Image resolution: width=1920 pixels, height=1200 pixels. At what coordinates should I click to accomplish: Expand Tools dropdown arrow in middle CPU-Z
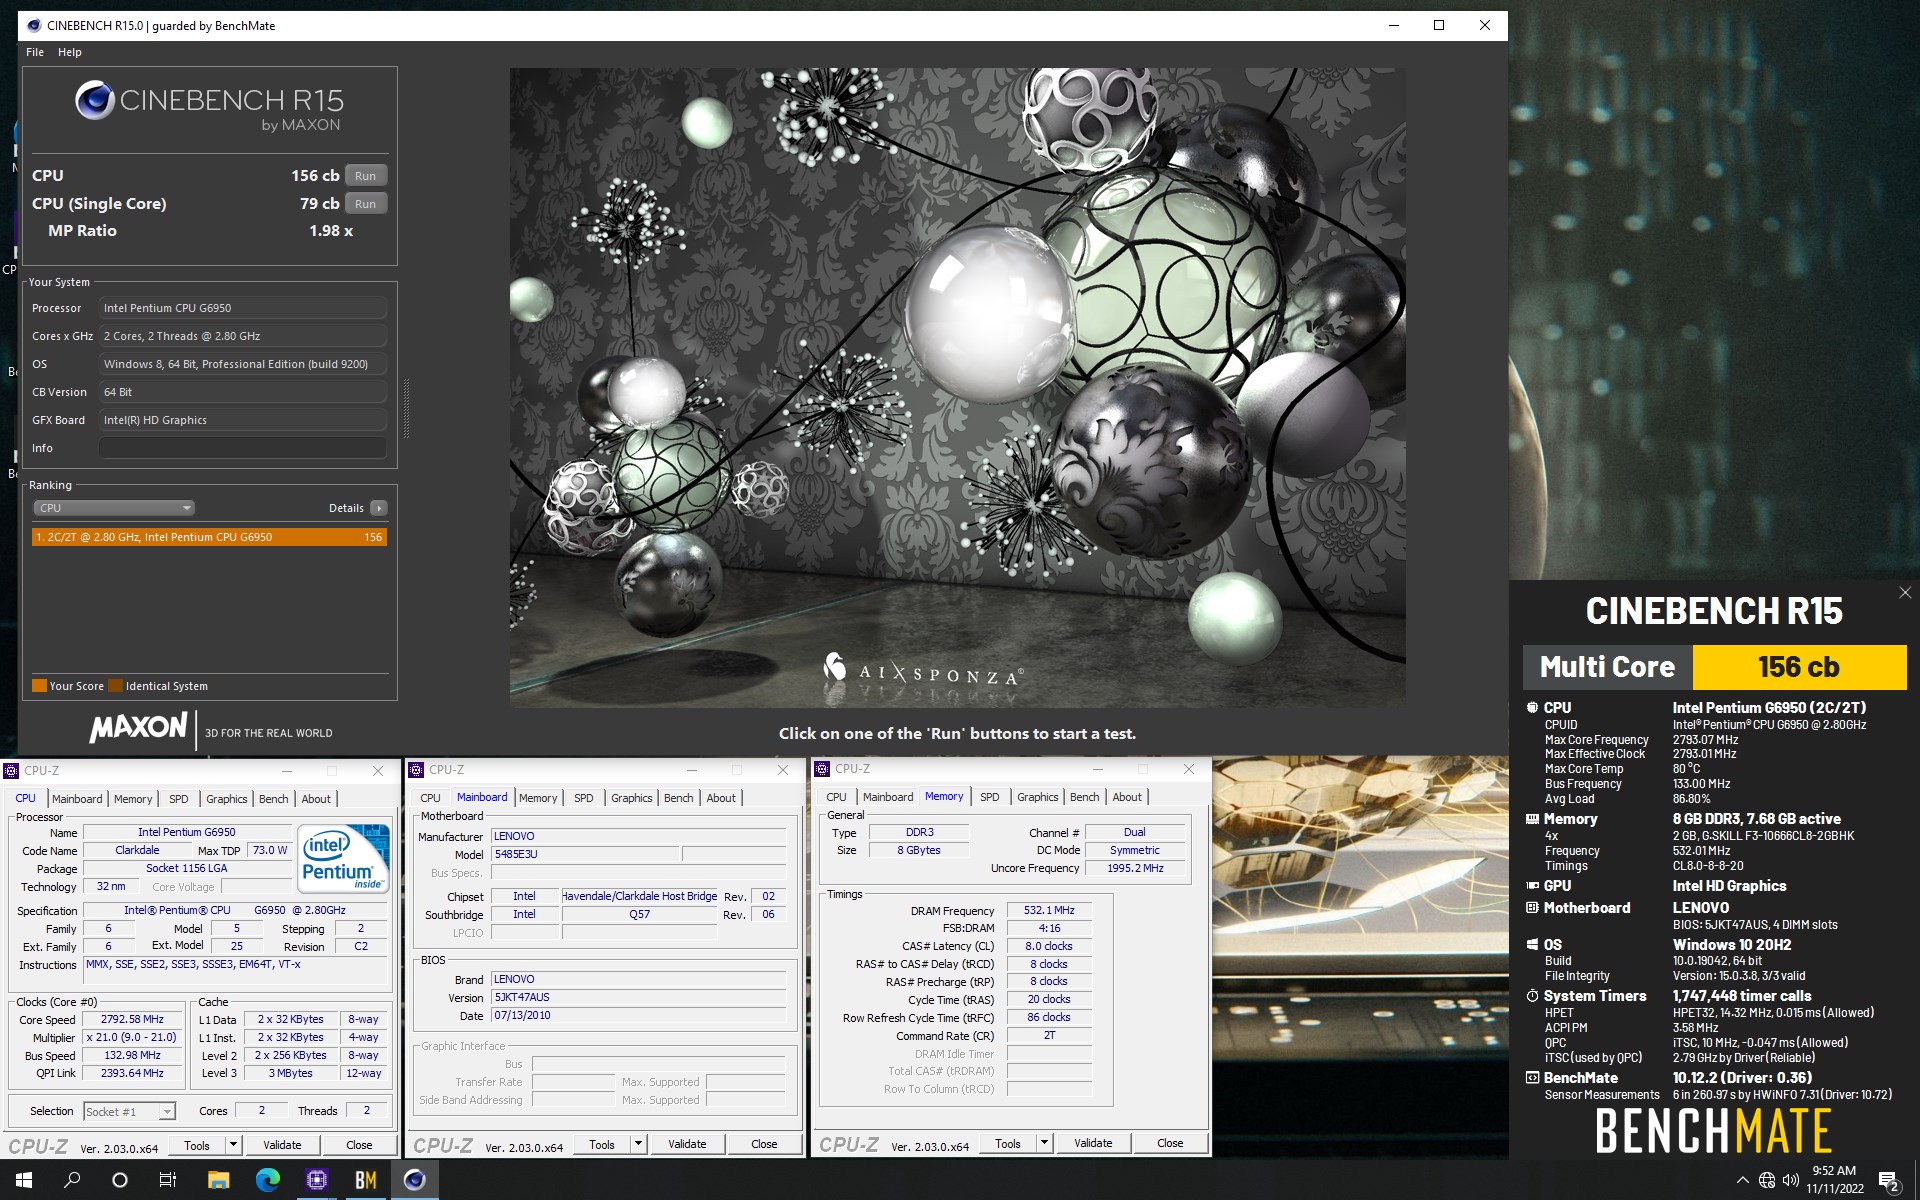tap(638, 1144)
